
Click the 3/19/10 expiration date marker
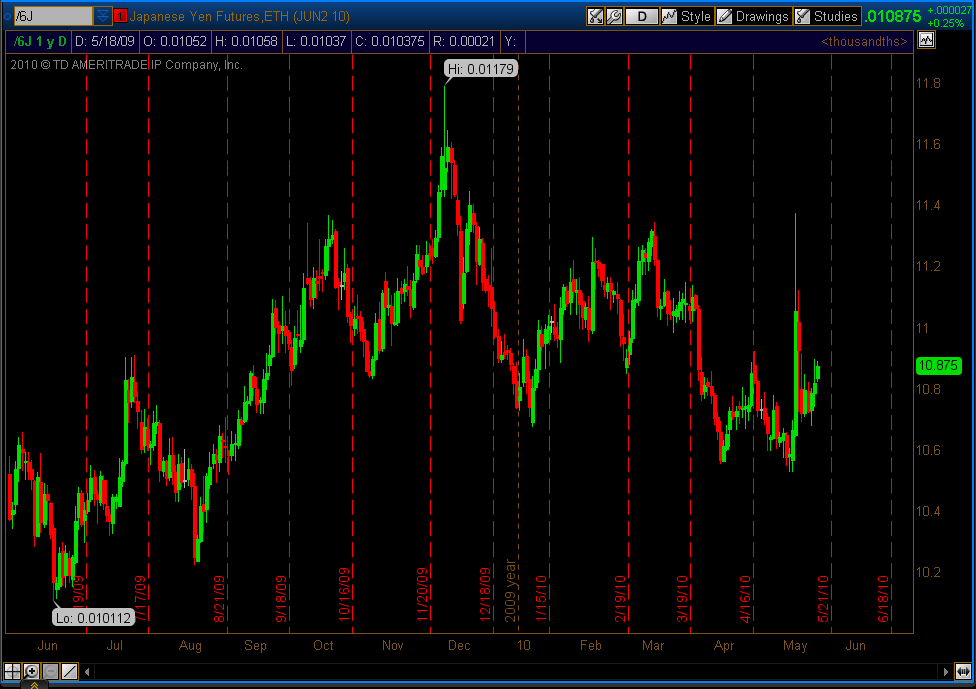coord(682,598)
